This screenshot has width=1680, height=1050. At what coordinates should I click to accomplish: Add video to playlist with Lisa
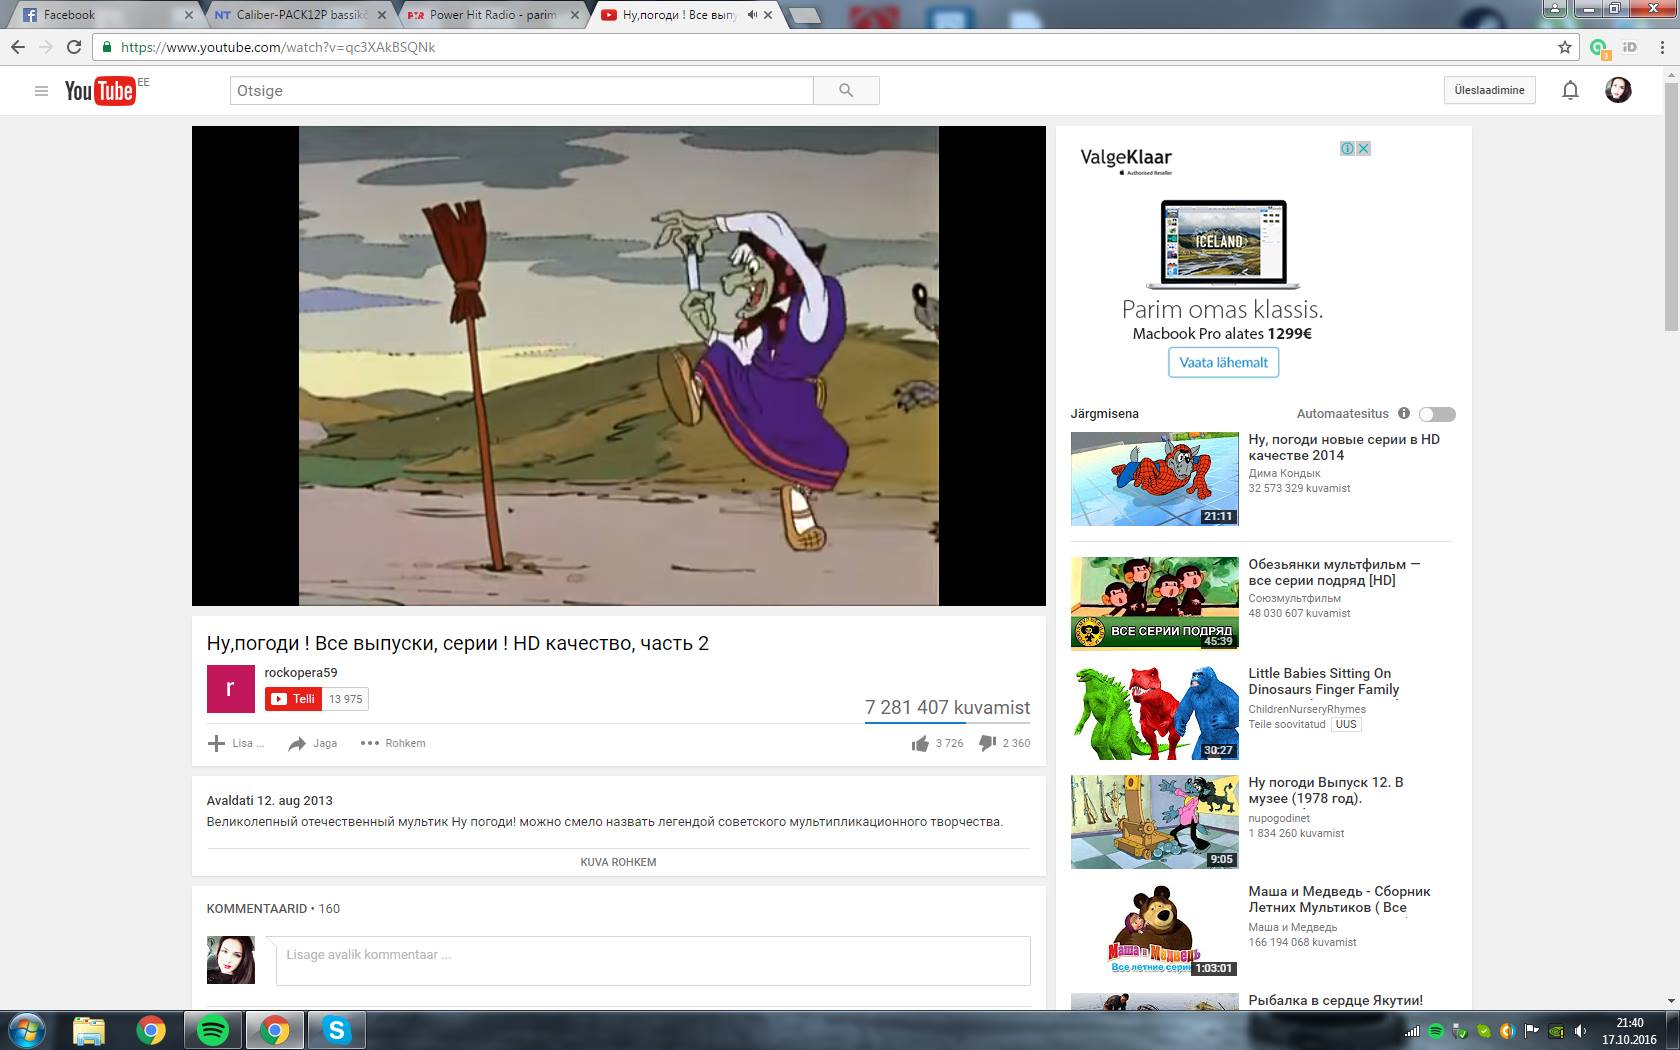[x=235, y=743]
